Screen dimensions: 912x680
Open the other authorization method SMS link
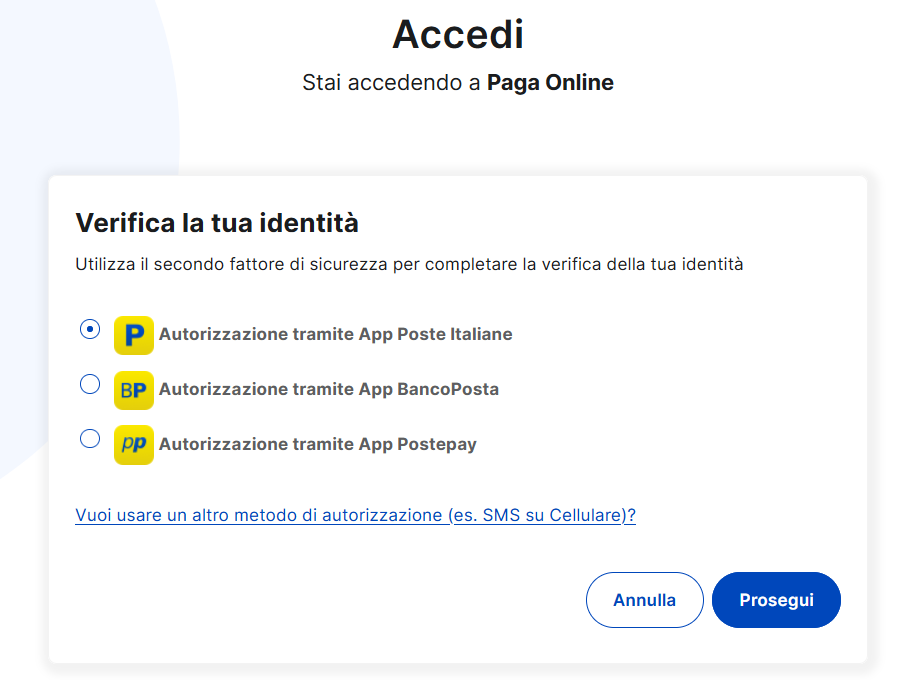click(355, 515)
